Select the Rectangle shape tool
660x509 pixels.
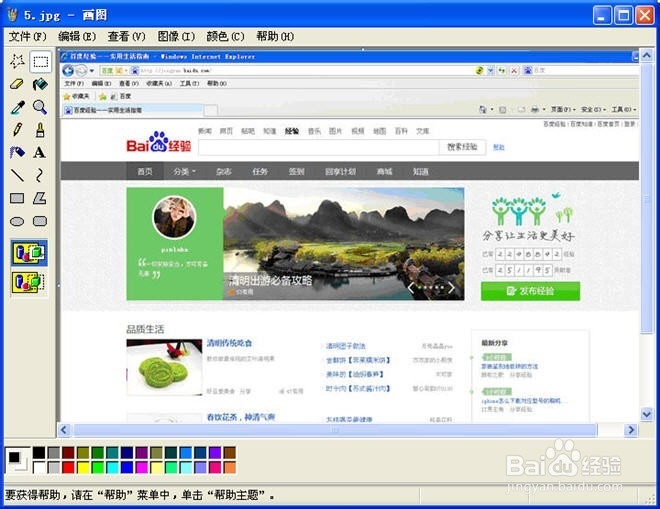tap(17, 198)
